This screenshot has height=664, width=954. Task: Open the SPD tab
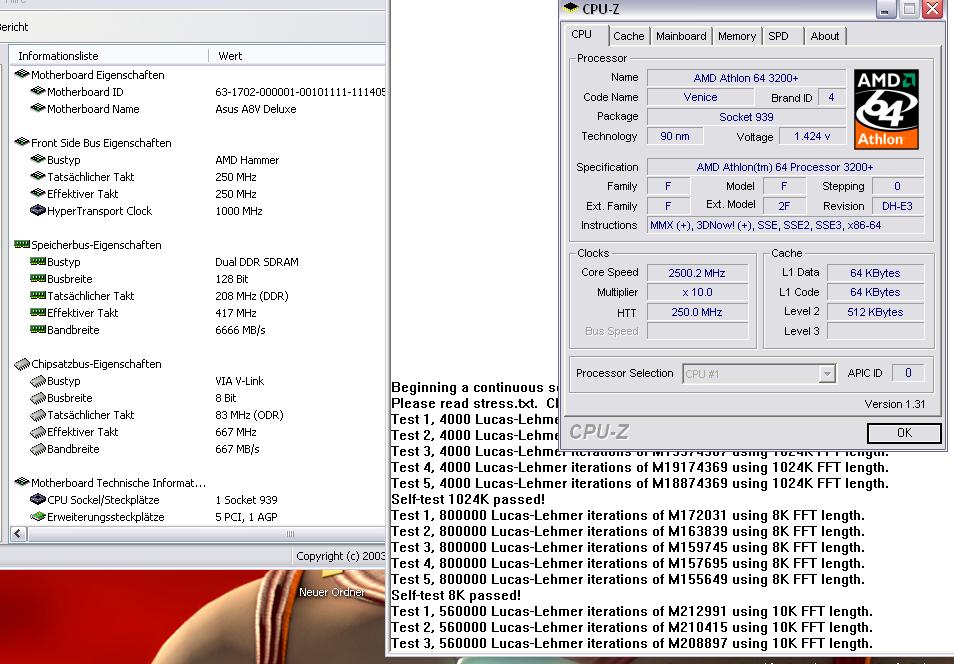click(x=778, y=36)
